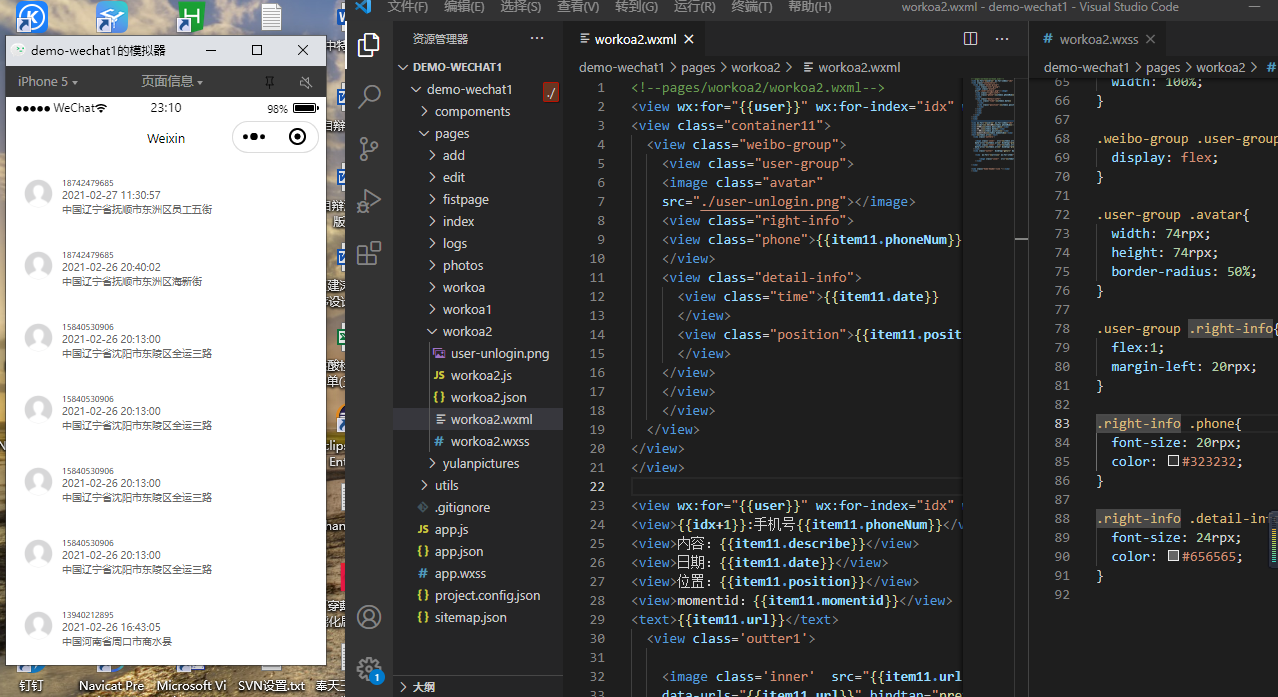Expand the compoments folder
The height and width of the screenshot is (697, 1278).
tap(472, 111)
